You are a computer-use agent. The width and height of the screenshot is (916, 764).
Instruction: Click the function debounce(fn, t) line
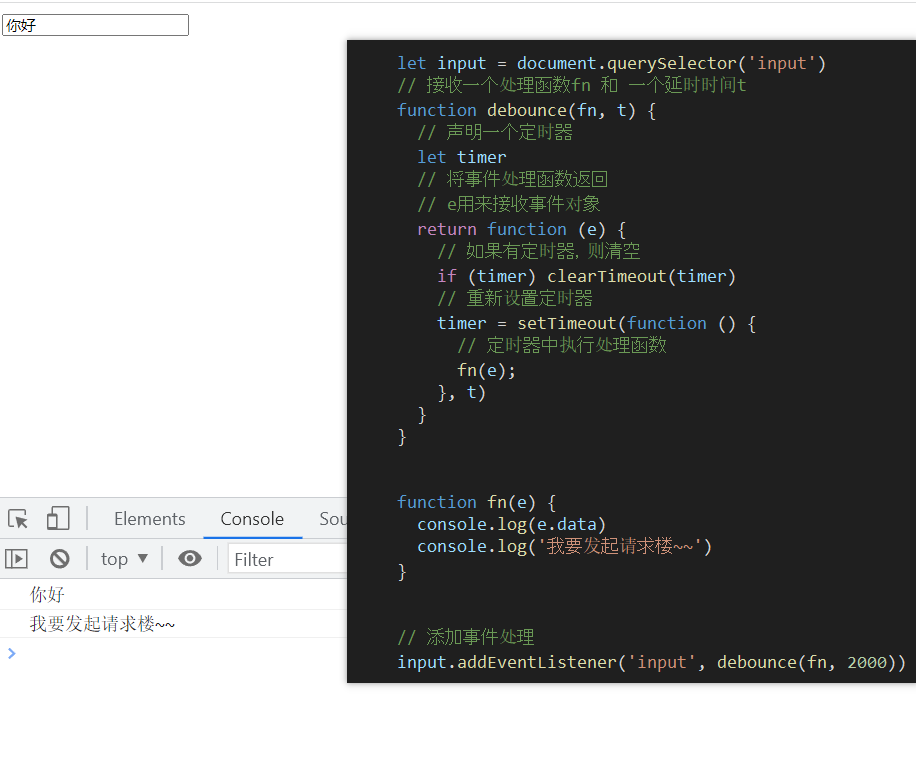[x=526, y=110]
